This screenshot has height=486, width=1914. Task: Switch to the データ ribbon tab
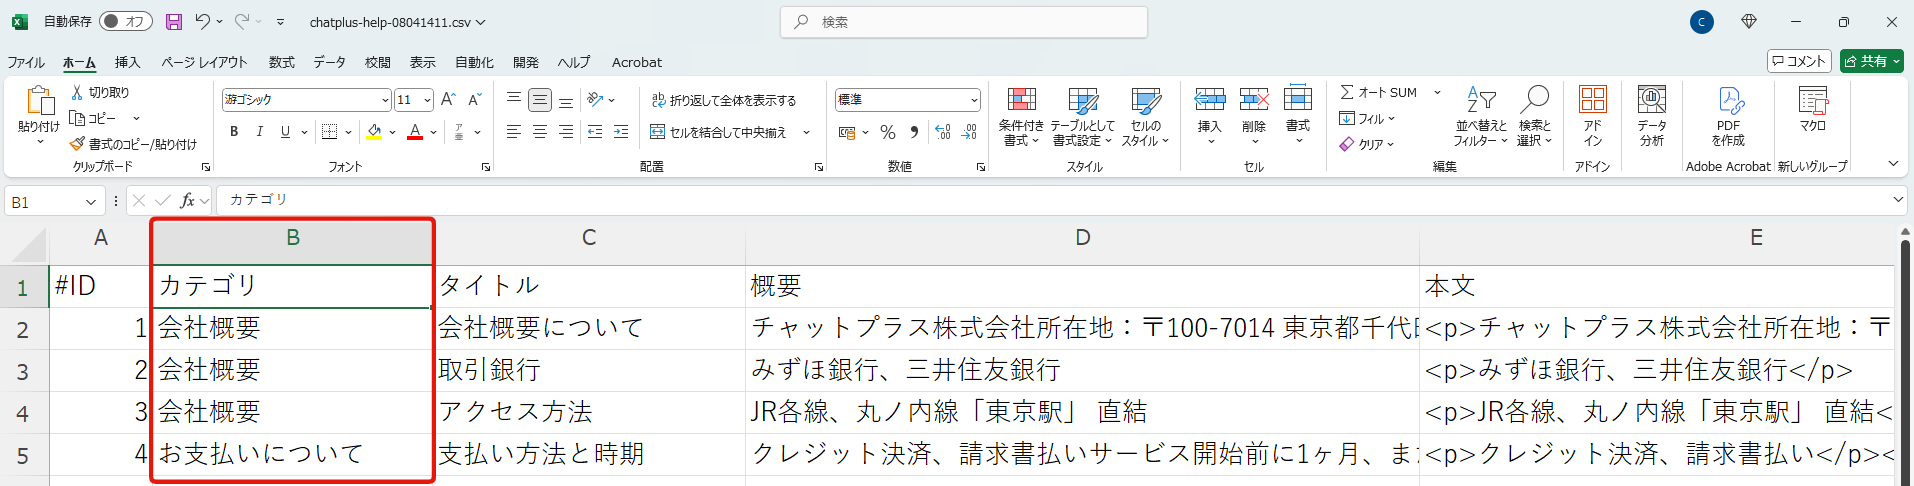click(329, 62)
